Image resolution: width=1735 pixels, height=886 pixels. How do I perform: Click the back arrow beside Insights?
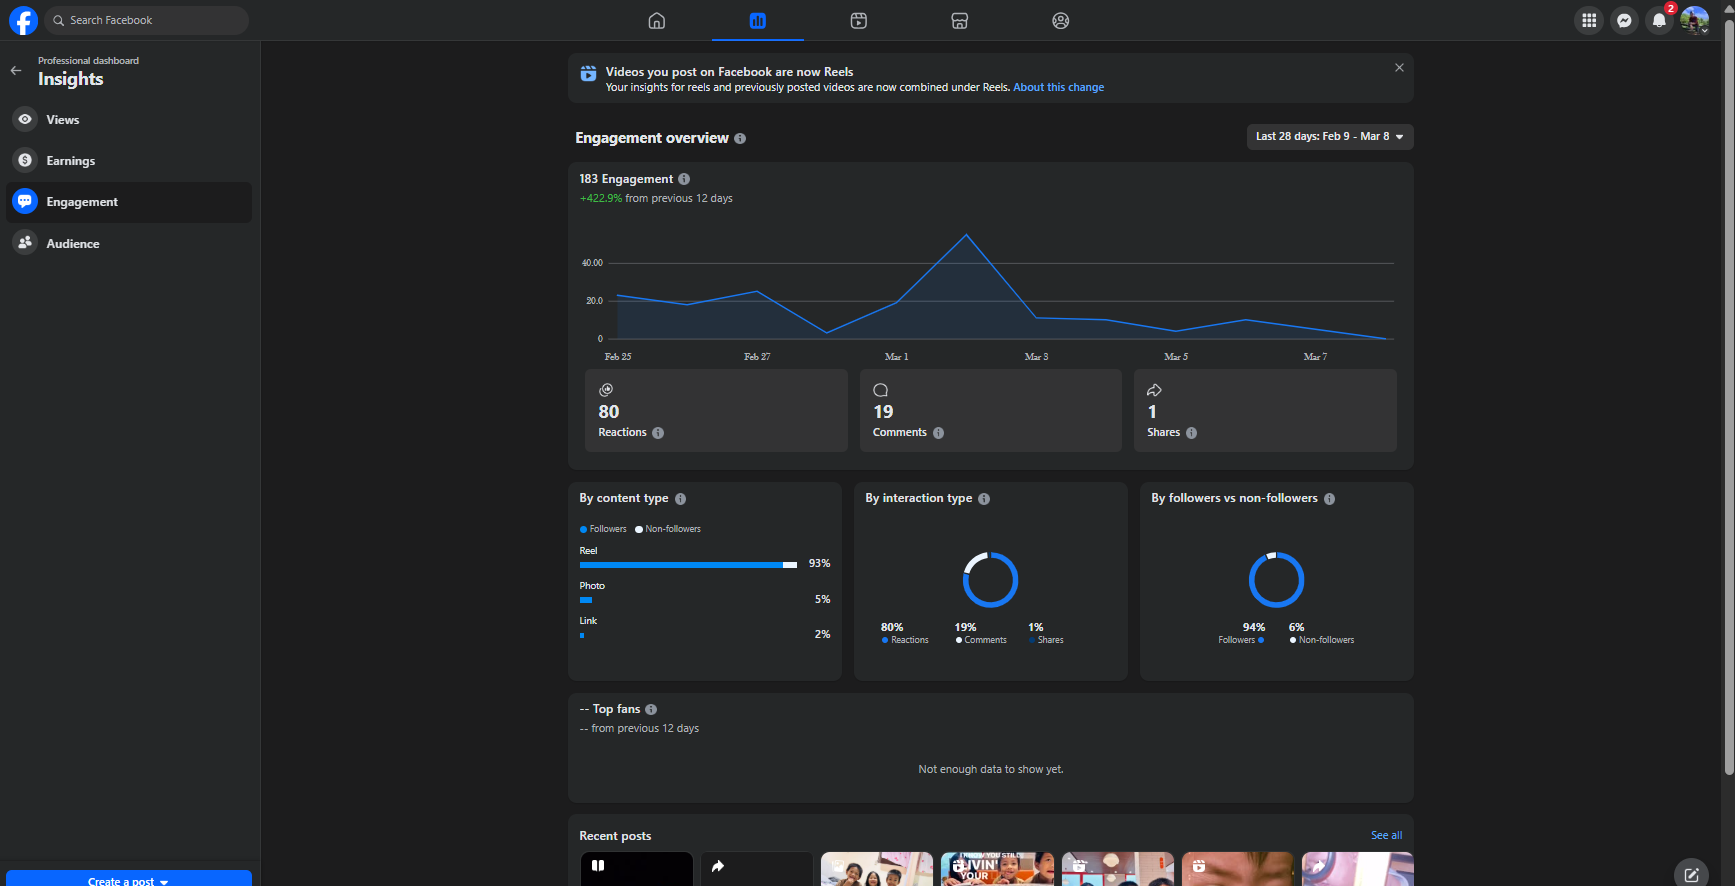(x=16, y=70)
